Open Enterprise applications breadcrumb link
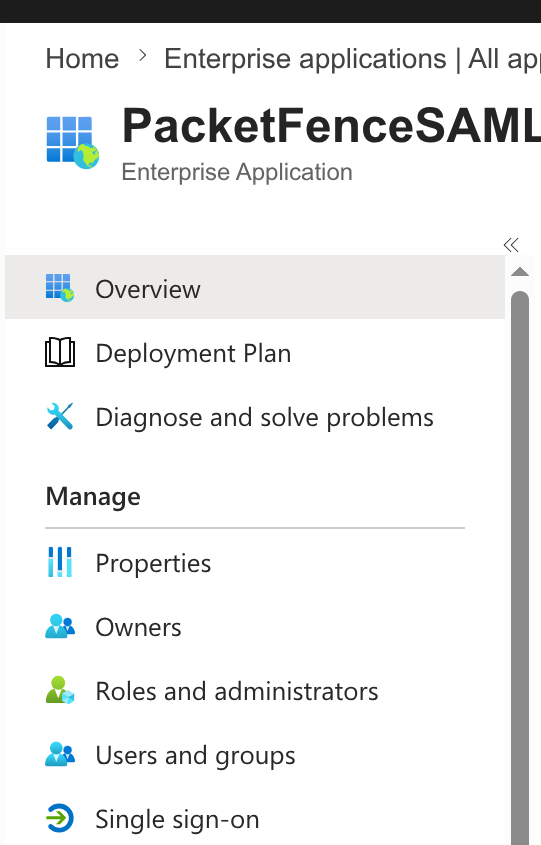This screenshot has width=541, height=845. click(x=352, y=59)
